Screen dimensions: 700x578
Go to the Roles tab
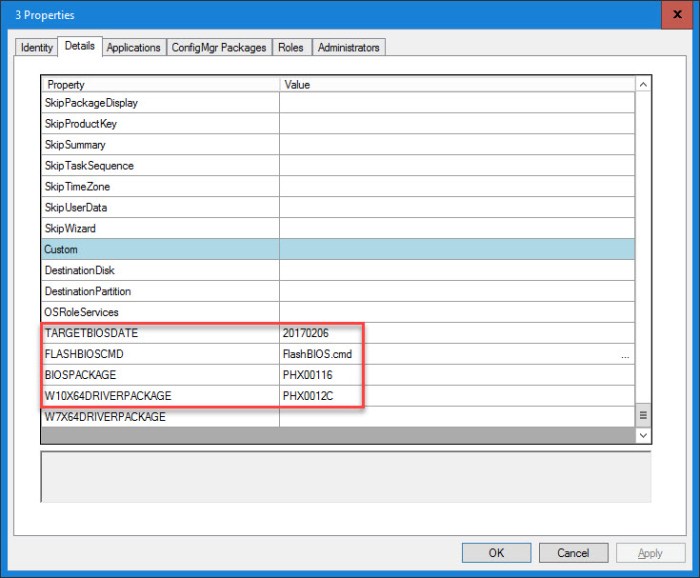[291, 47]
